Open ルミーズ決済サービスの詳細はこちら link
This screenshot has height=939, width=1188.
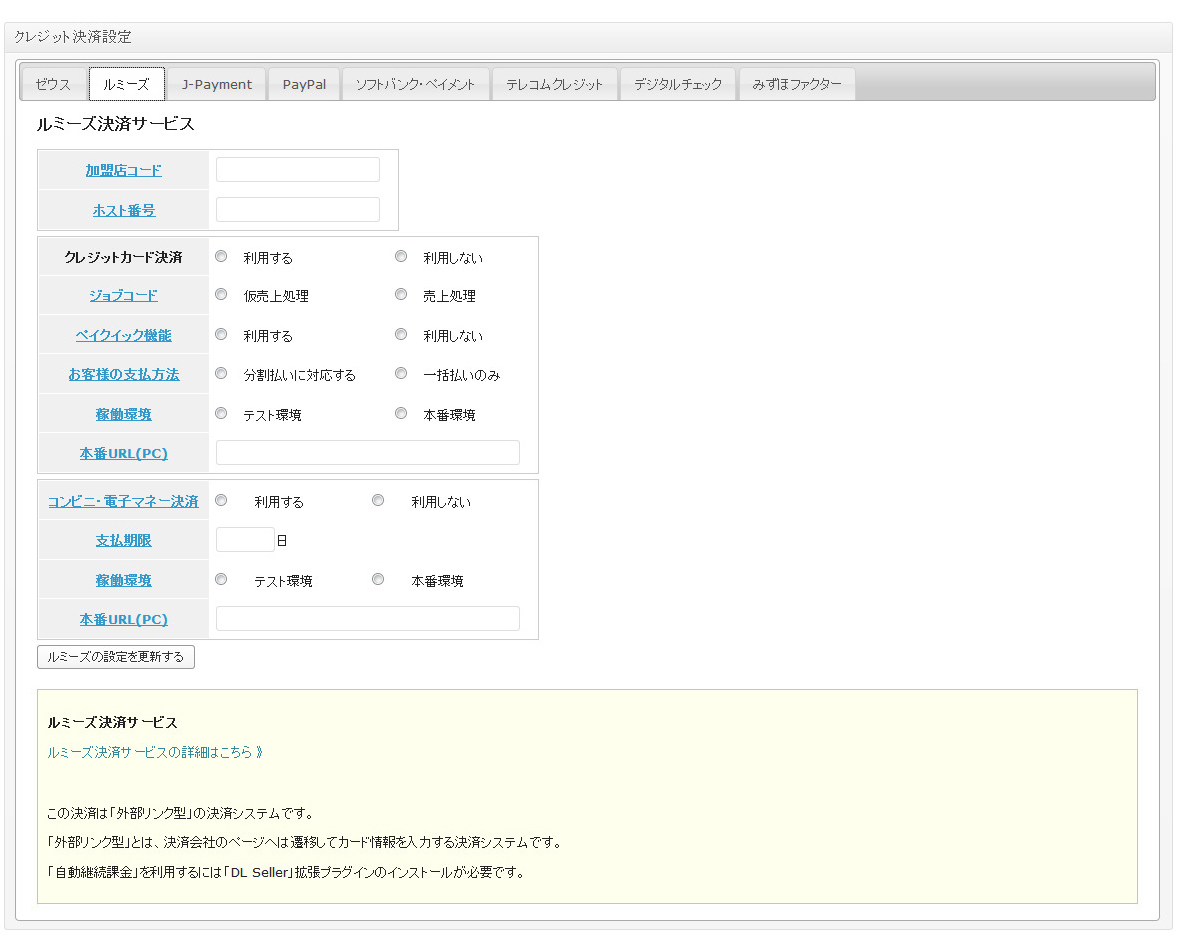point(155,752)
